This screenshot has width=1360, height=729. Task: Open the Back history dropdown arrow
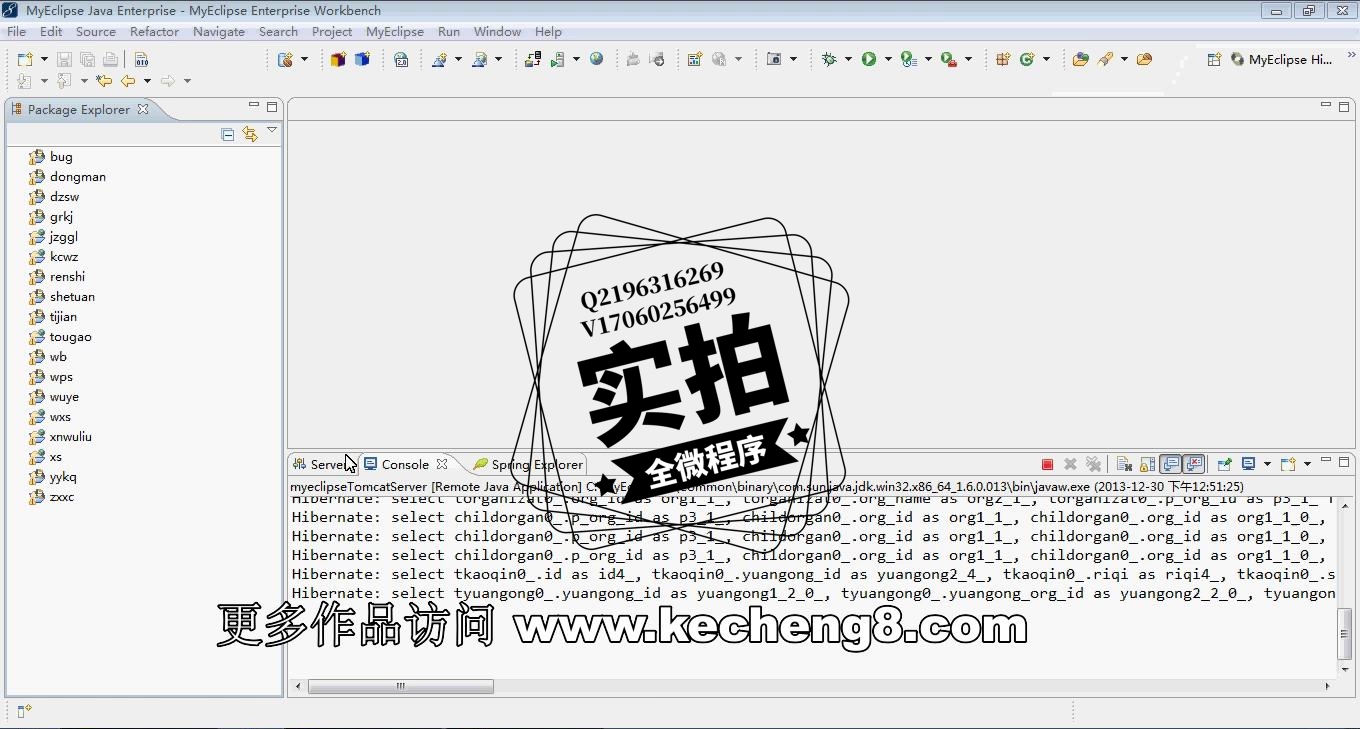tap(147, 81)
